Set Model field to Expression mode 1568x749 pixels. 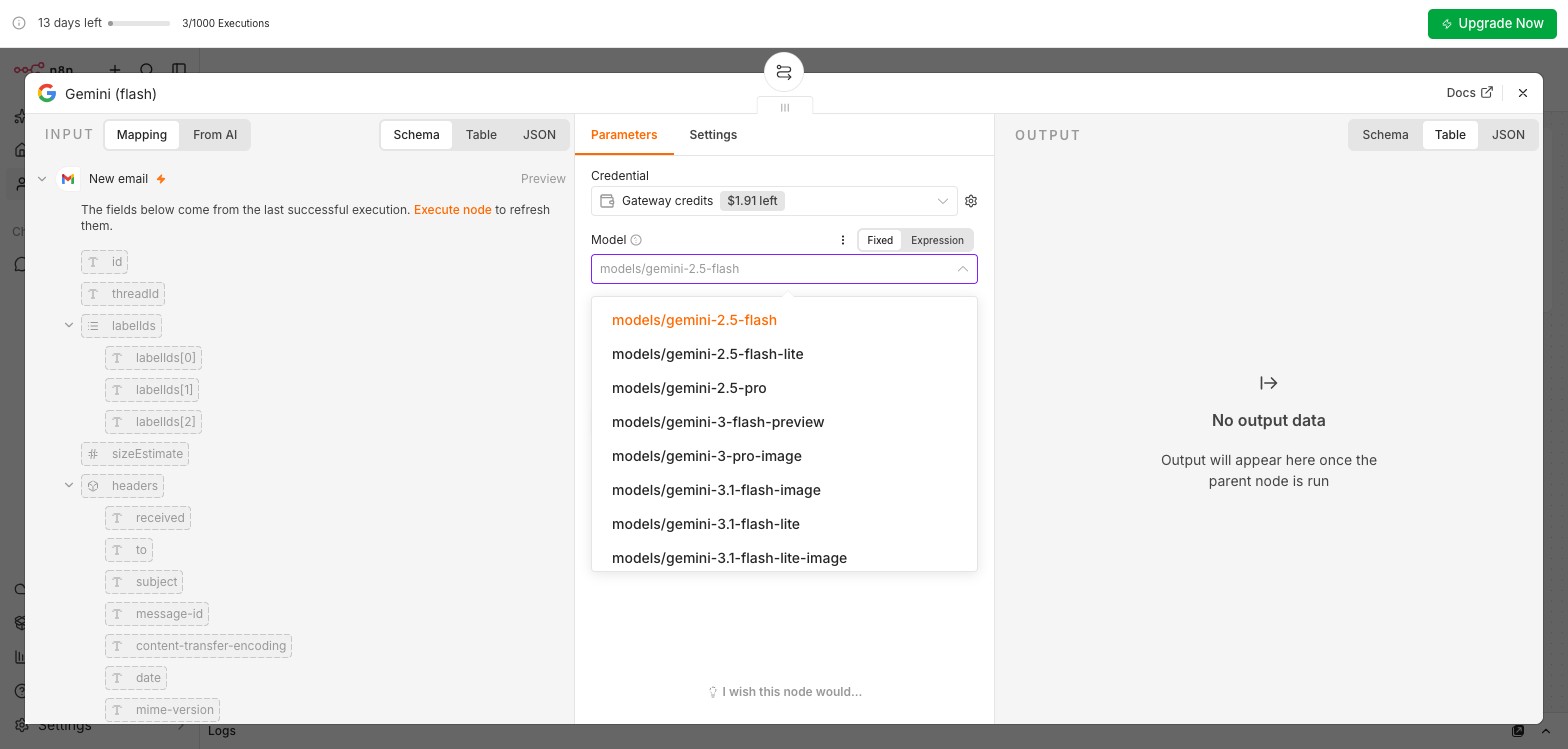click(x=937, y=240)
